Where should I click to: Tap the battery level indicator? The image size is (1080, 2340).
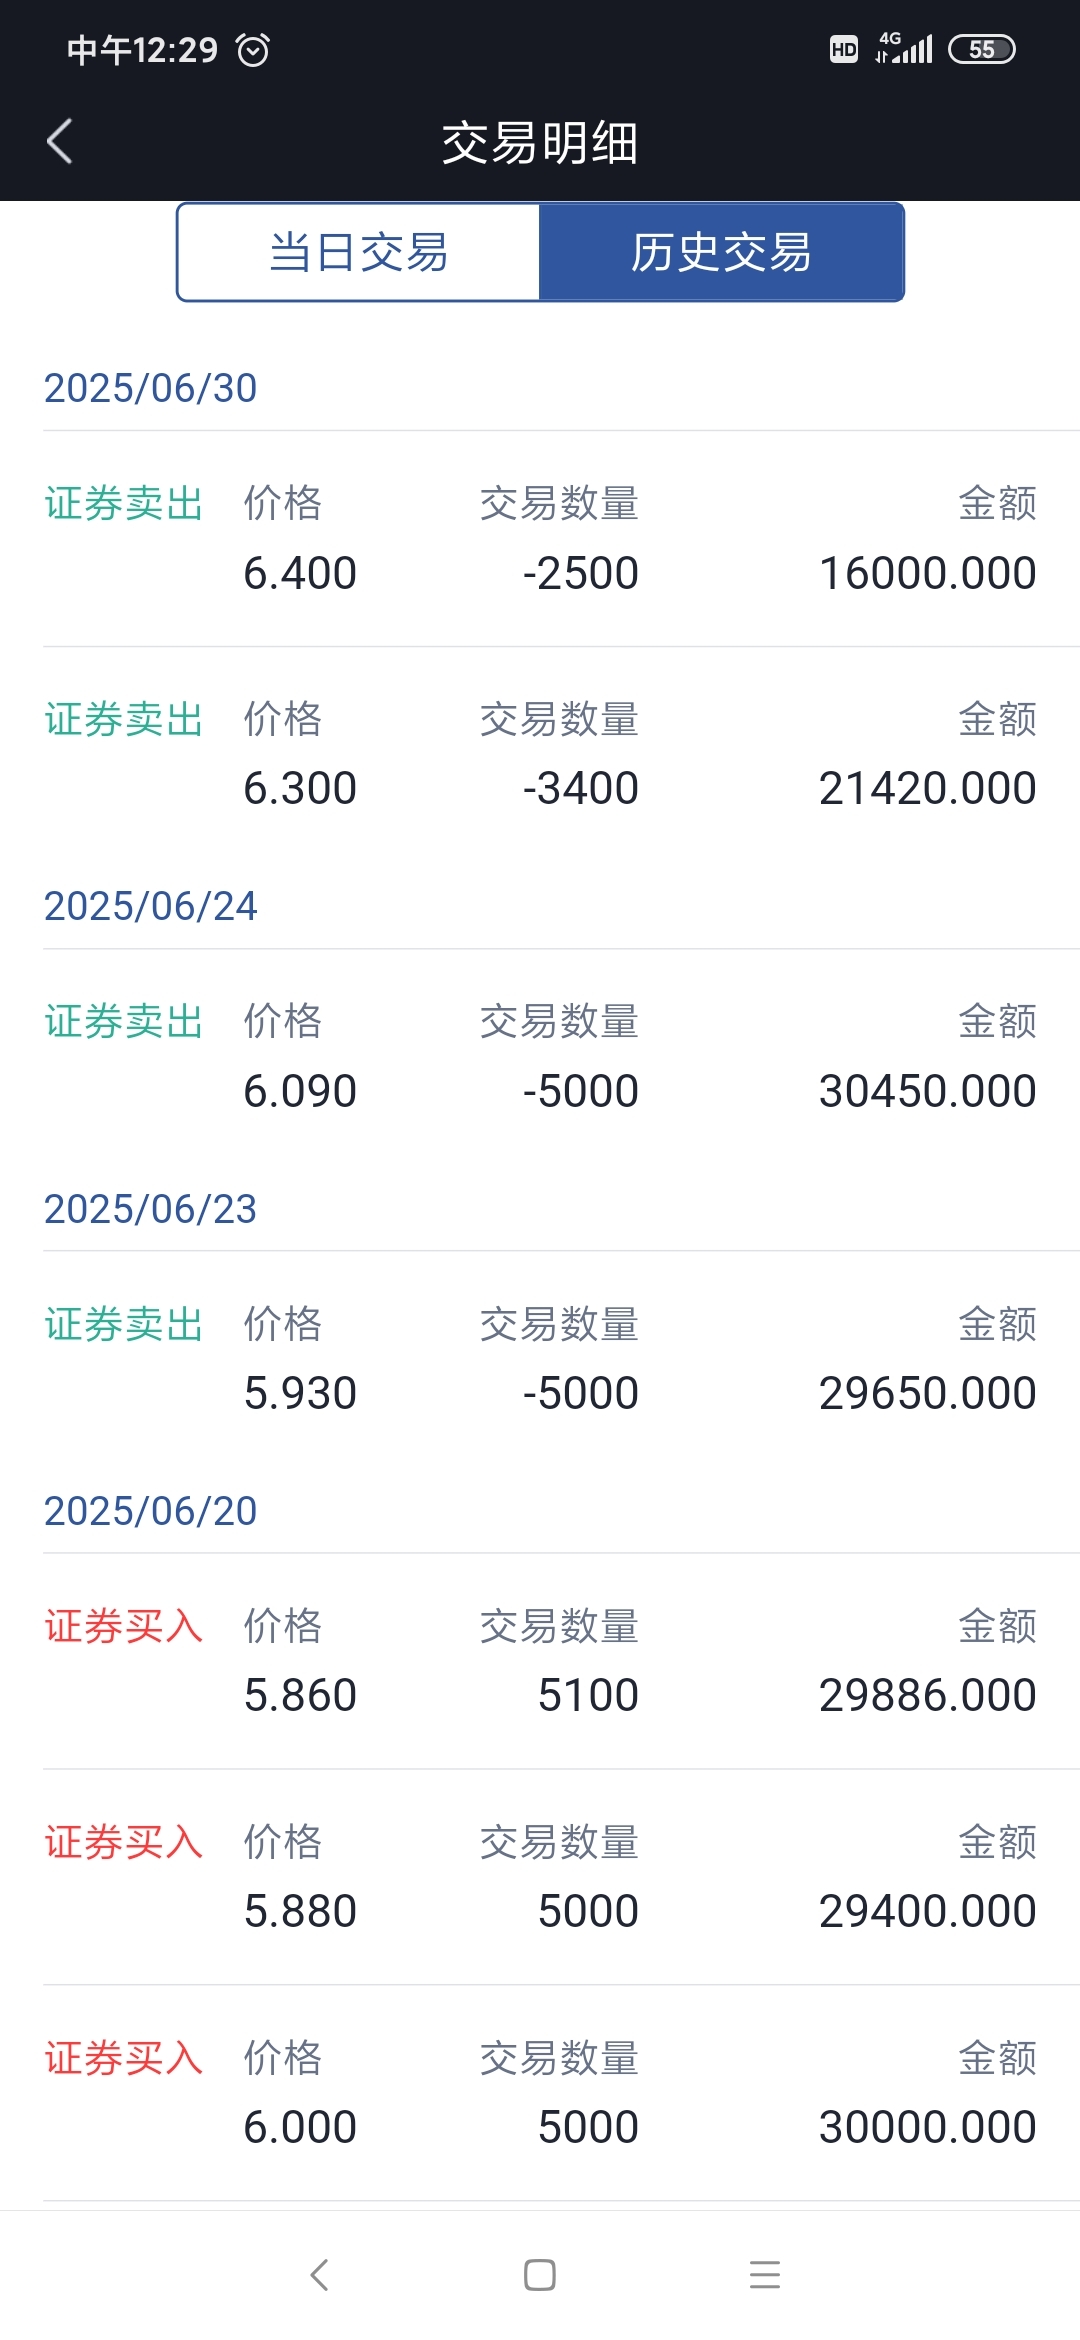(x=982, y=49)
